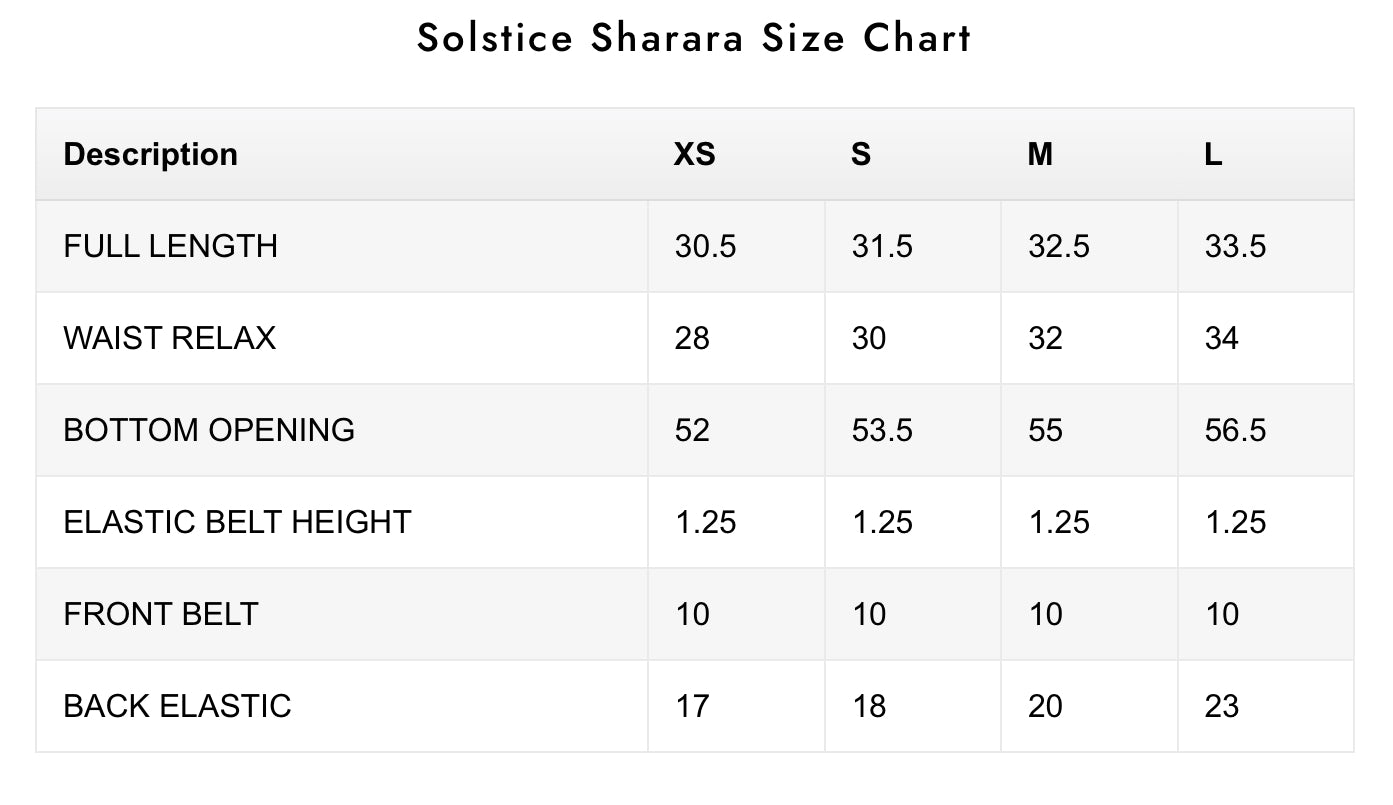
Task: Click the FRONT BELT row label
Action: tap(161, 614)
